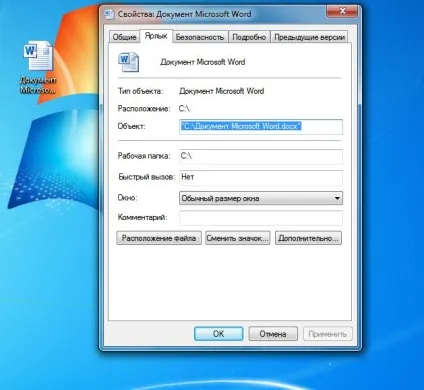Click the Быстрый вызов field showing Нет

pos(261,177)
